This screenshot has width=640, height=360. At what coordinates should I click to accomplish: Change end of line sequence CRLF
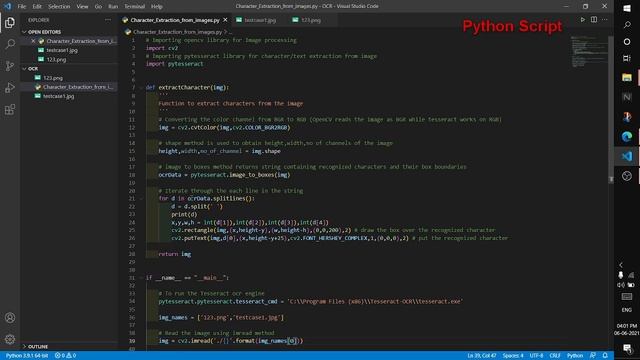[x=555, y=356]
